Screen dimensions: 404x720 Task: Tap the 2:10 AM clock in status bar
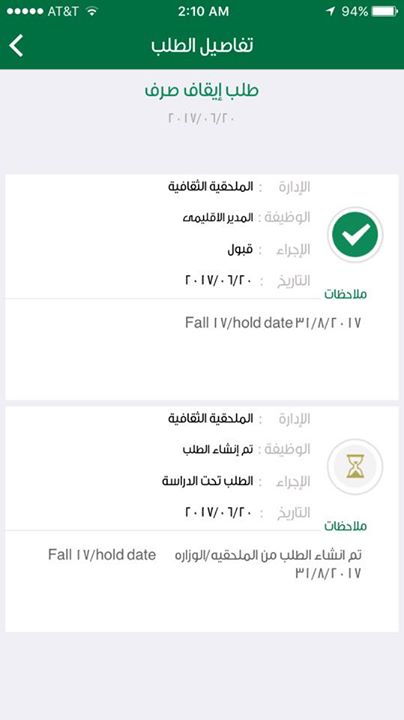click(203, 11)
